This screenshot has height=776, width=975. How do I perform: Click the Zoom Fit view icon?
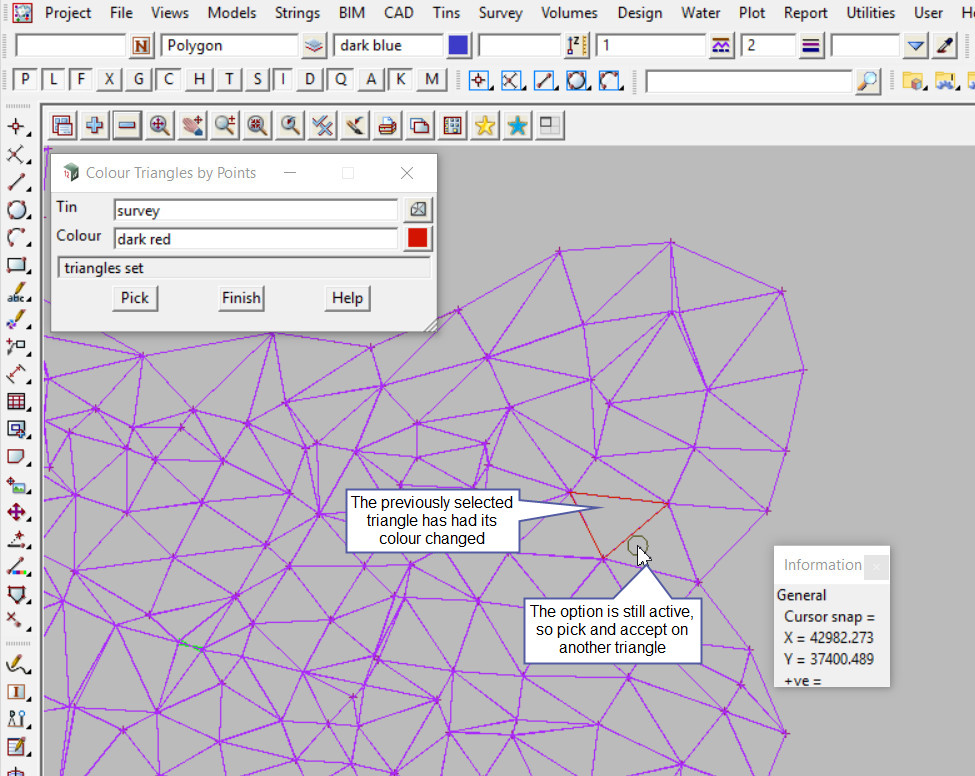pyautogui.click(x=159, y=125)
